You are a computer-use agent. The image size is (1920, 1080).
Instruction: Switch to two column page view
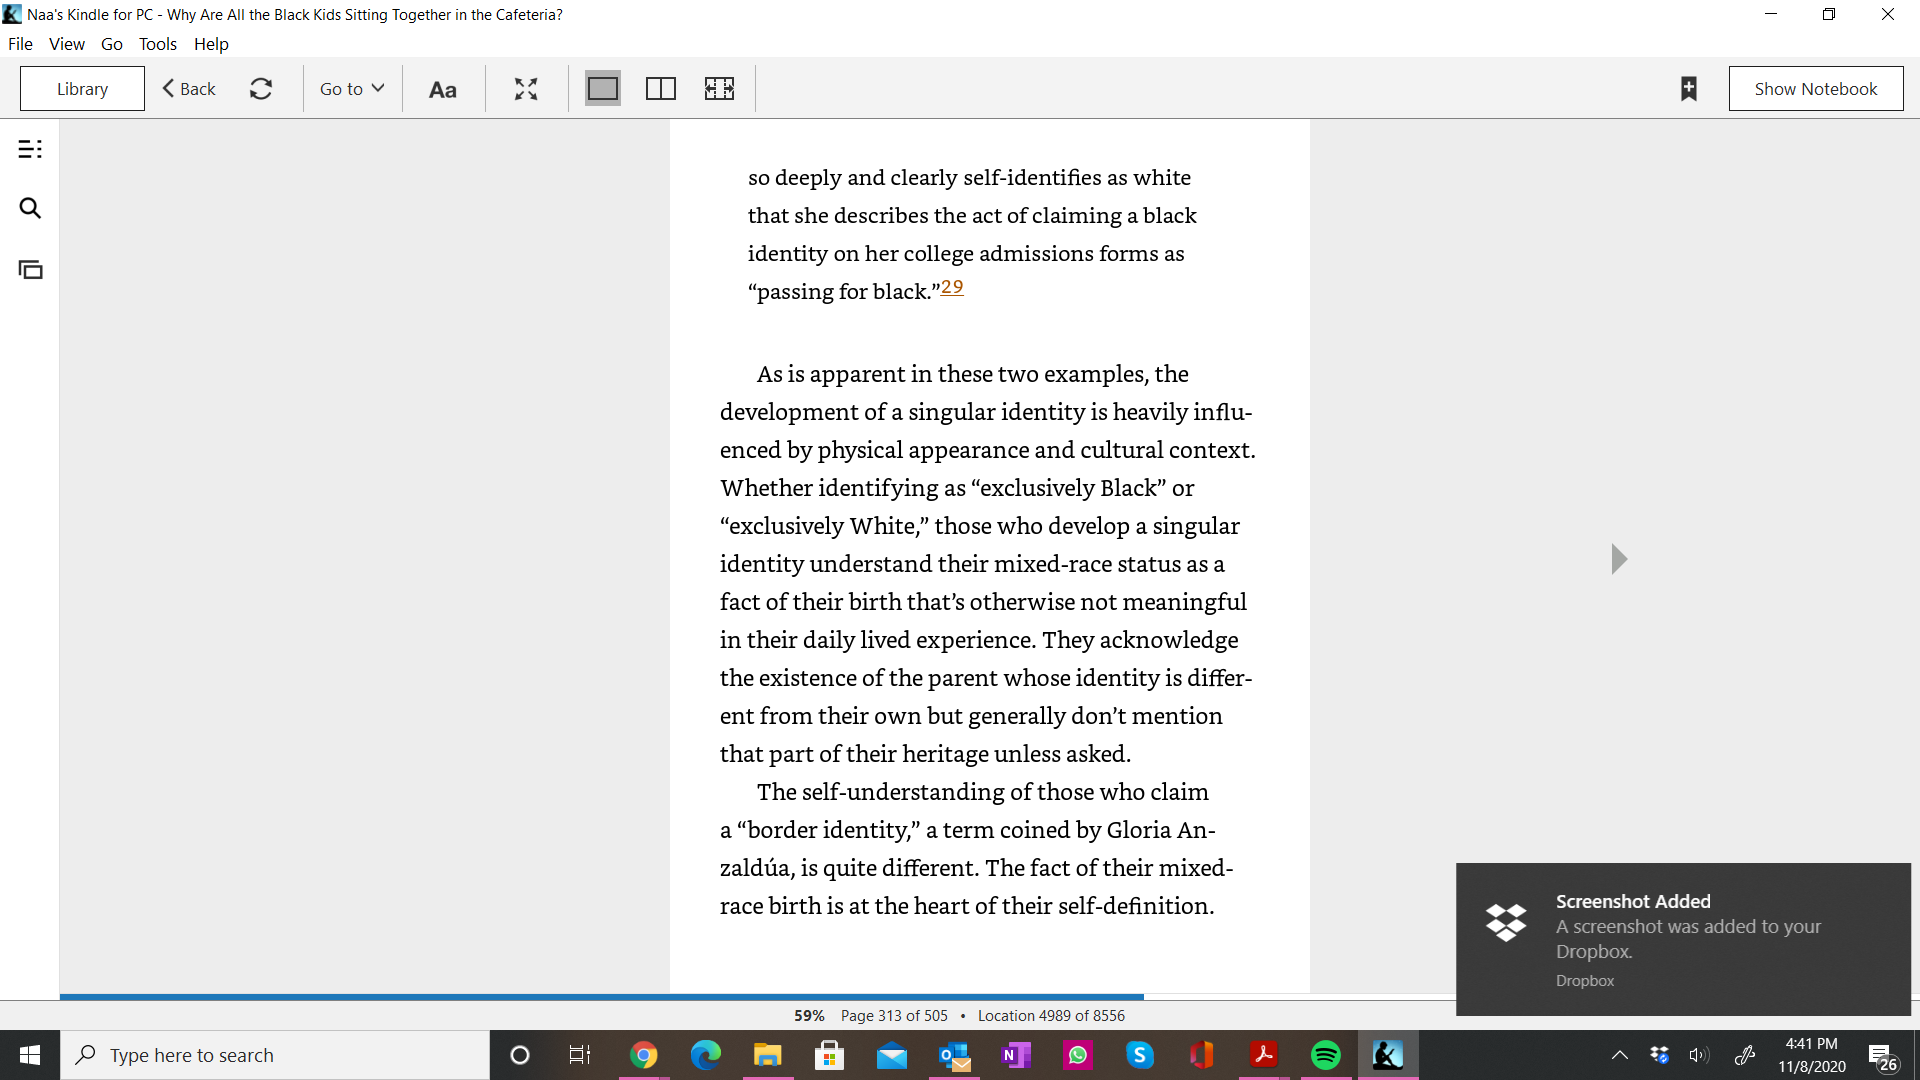pyautogui.click(x=661, y=89)
